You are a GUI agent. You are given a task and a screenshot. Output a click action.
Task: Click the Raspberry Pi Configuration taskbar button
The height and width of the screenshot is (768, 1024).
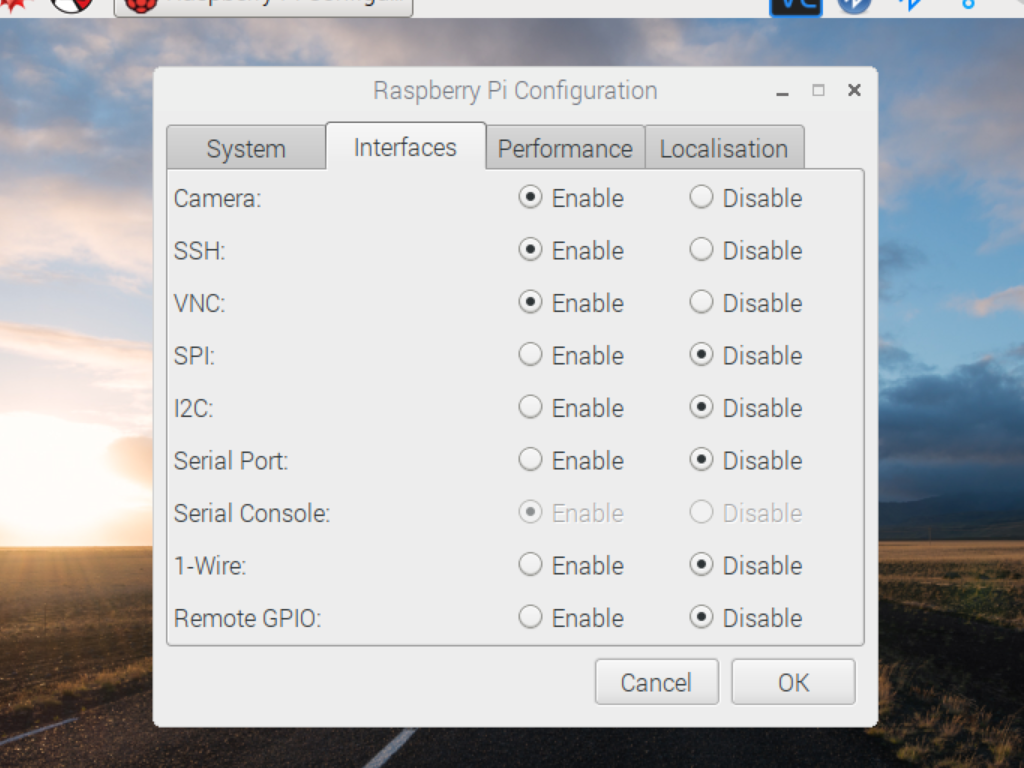(x=263, y=7)
